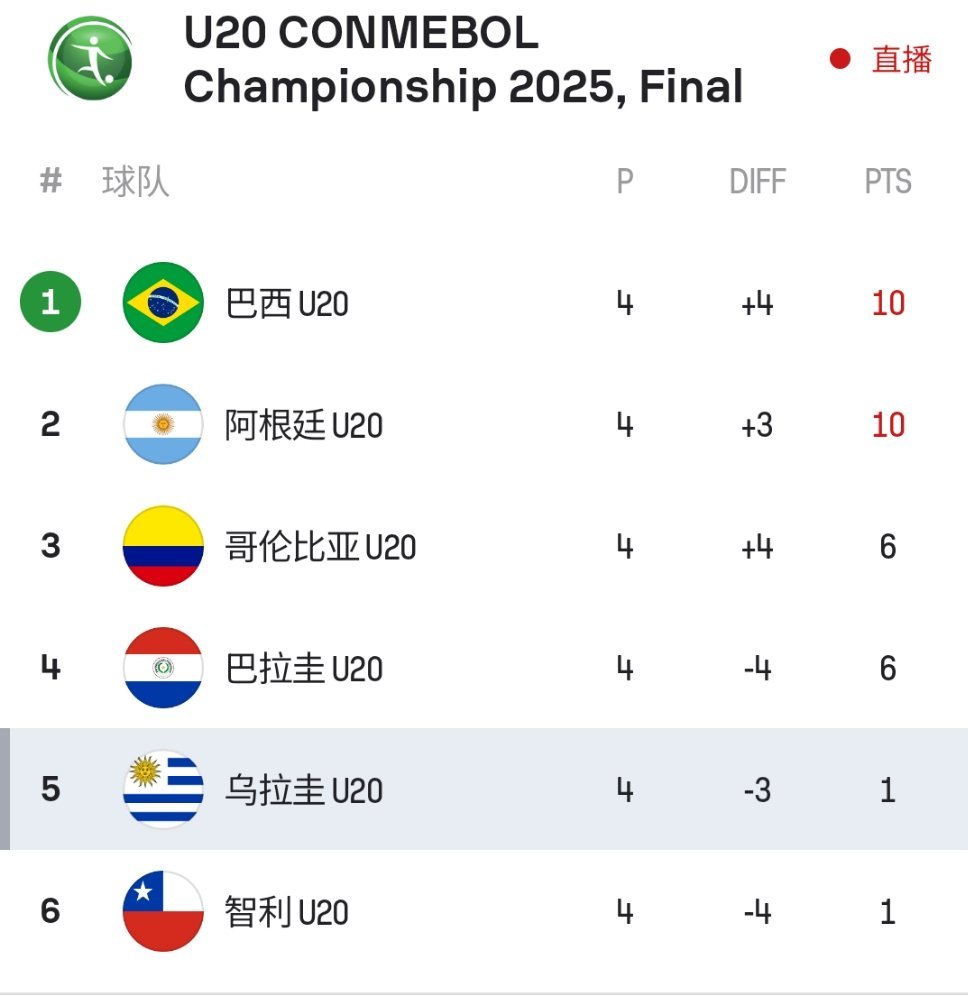Click Brazil's red 10 points value

click(888, 303)
